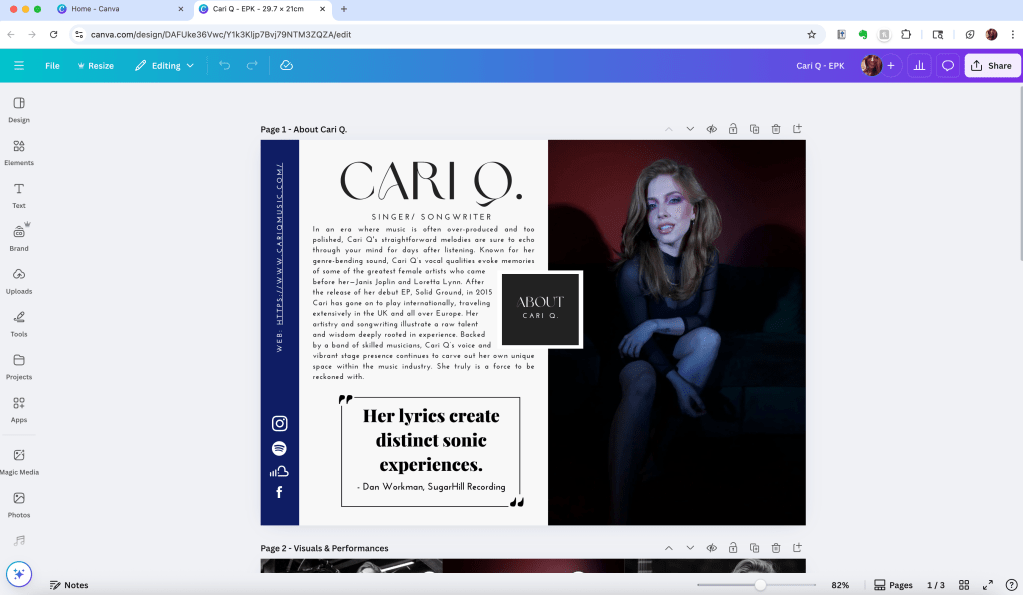
Task: Open the Elements panel in sidebar
Action: click(18, 151)
